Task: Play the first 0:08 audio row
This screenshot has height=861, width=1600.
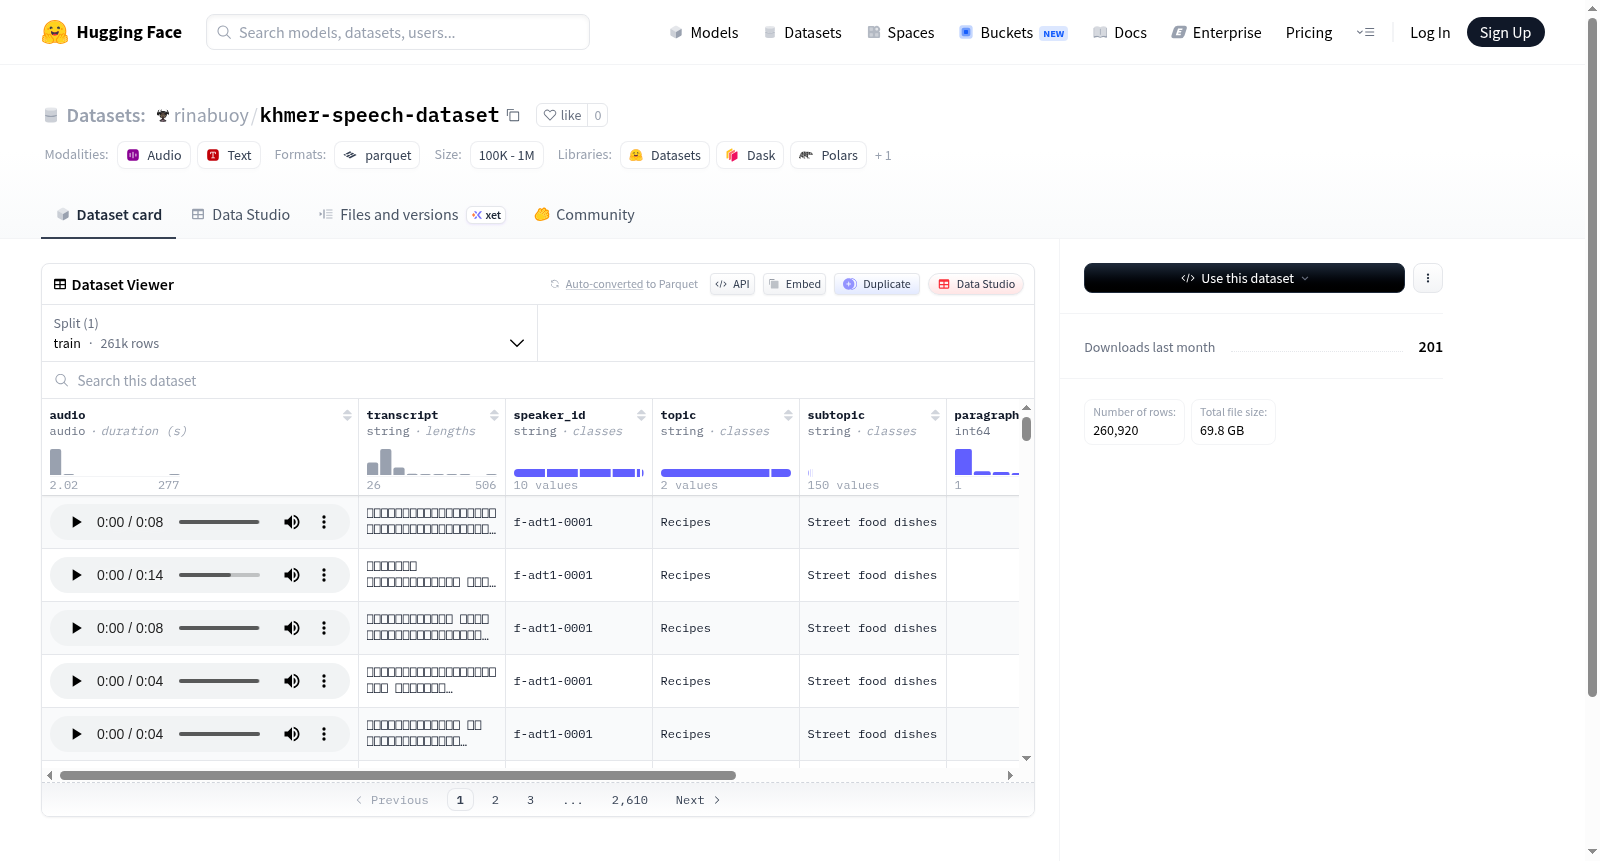Action: (76, 522)
